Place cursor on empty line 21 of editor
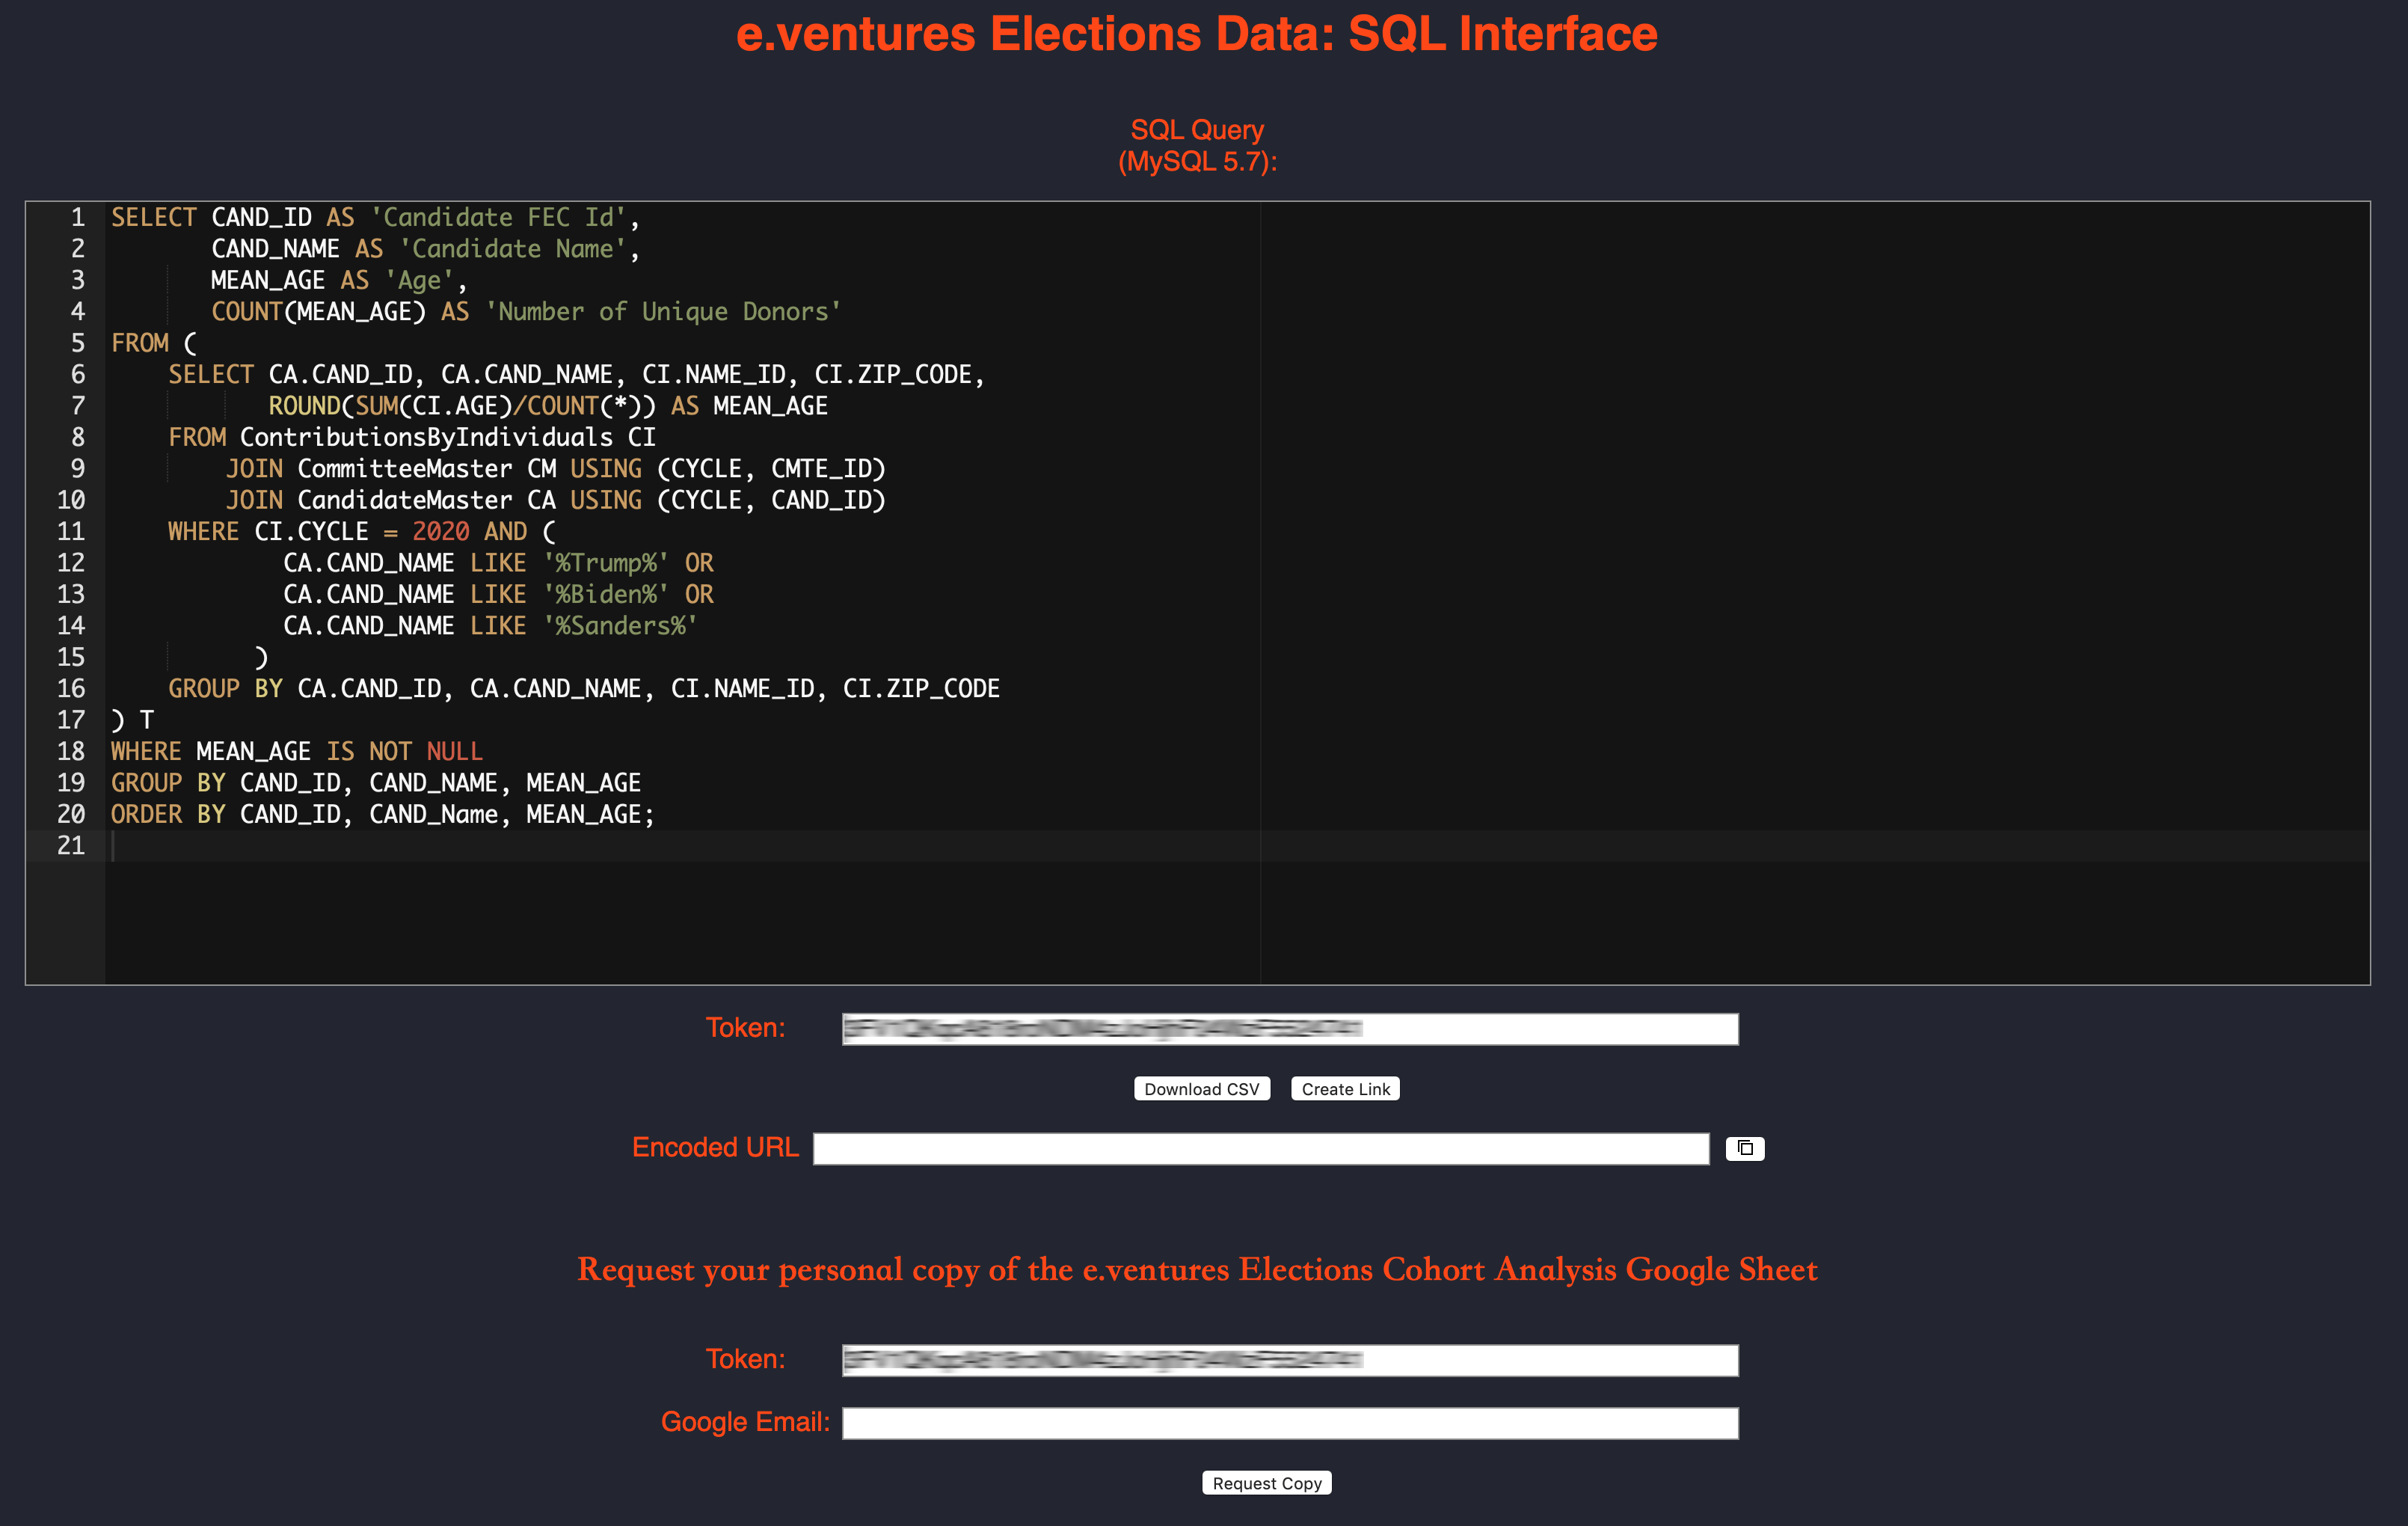2408x1526 pixels. tap(1237, 846)
